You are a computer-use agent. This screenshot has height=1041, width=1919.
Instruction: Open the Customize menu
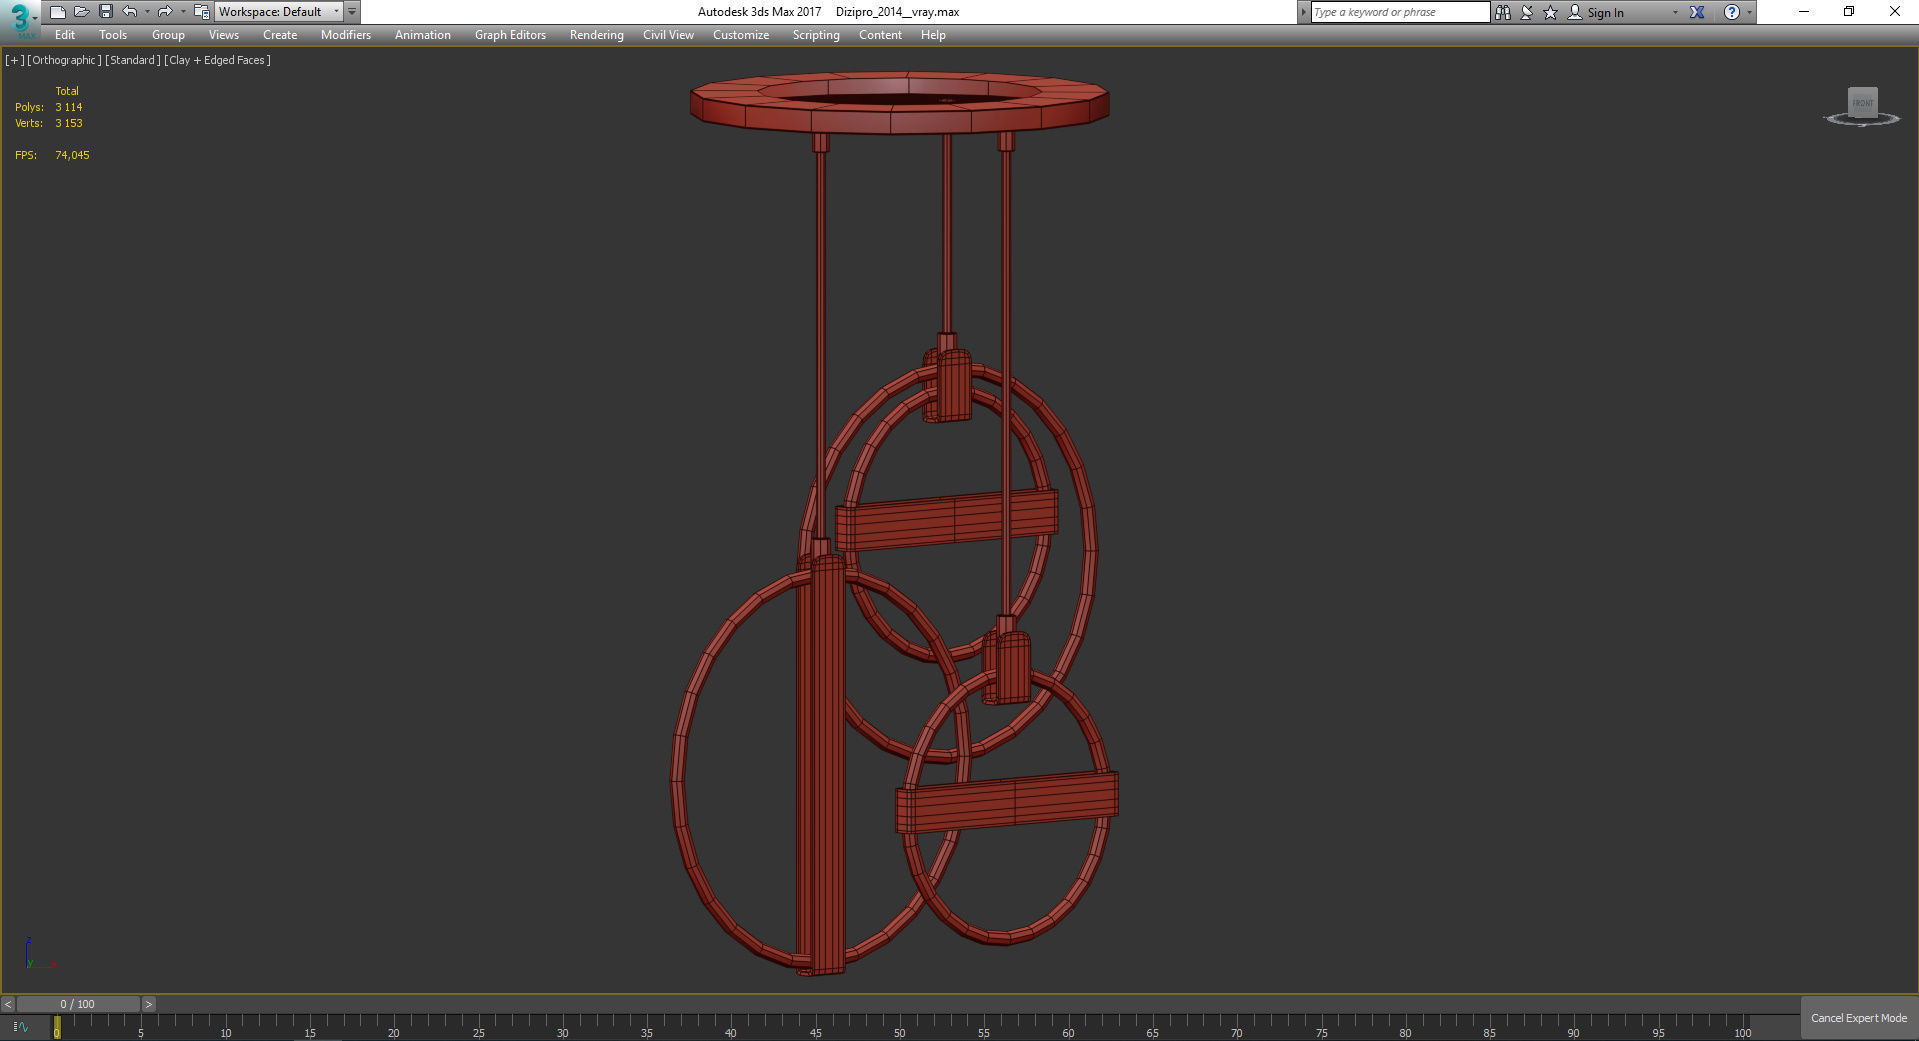(x=741, y=35)
